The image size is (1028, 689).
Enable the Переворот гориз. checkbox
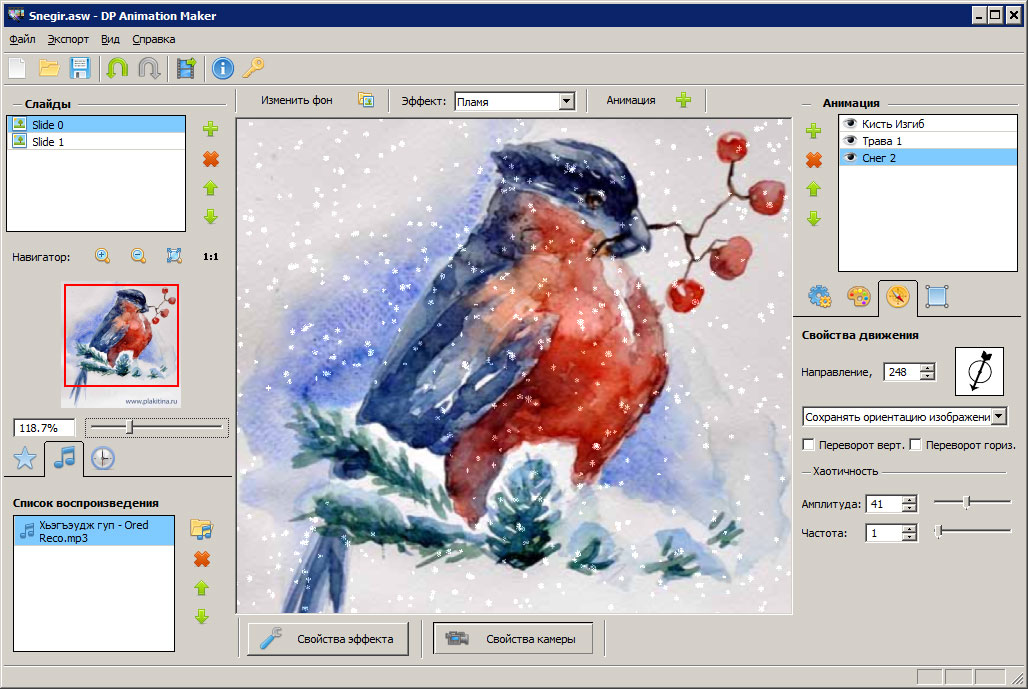915,444
